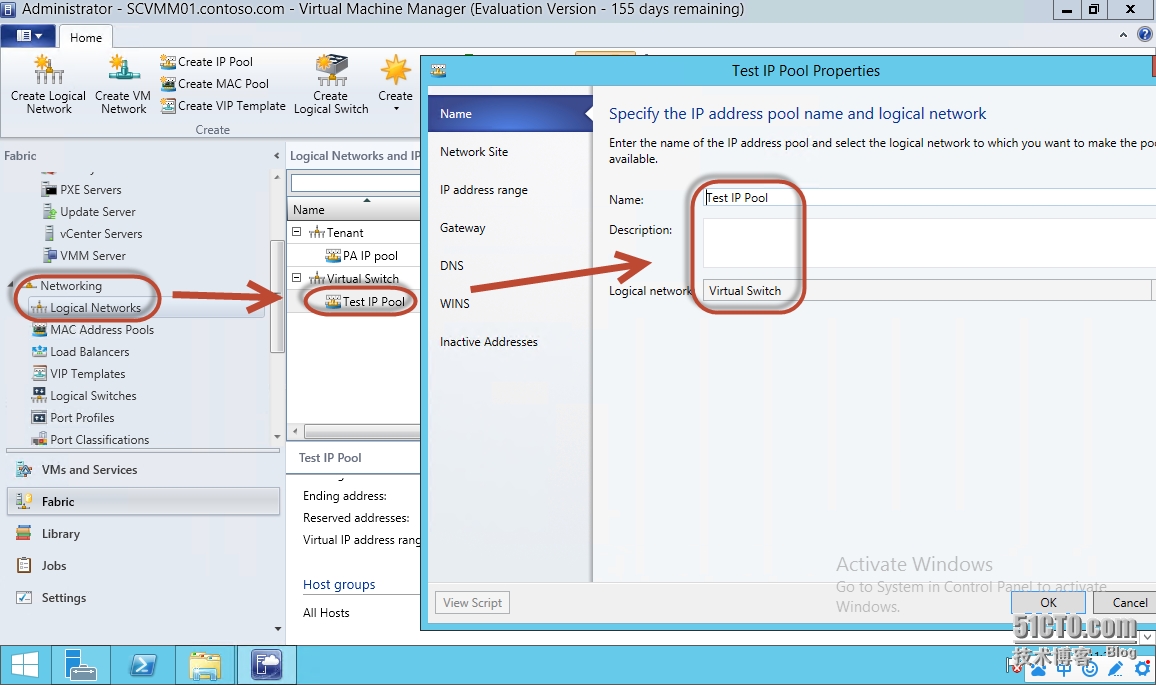Open VMs and Services workspace
The height and width of the screenshot is (685, 1156).
click(x=143, y=470)
